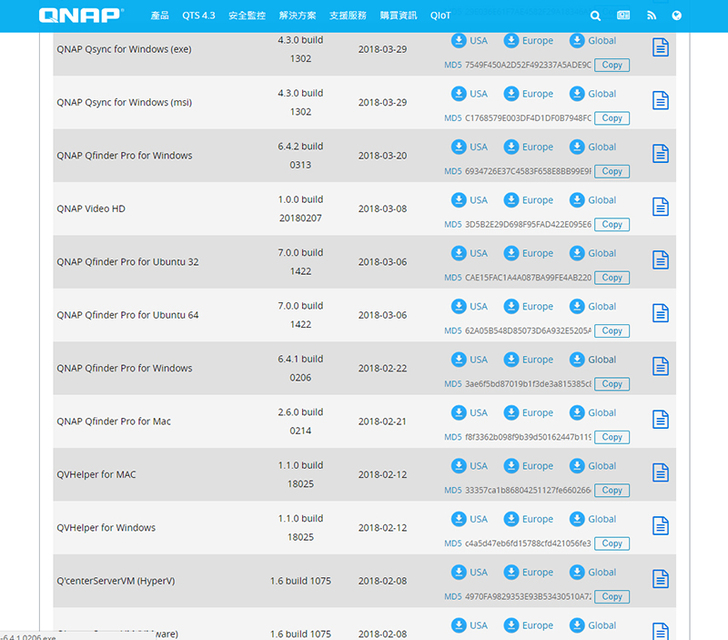Click the 'QVHelper for MAC' name

(96, 475)
